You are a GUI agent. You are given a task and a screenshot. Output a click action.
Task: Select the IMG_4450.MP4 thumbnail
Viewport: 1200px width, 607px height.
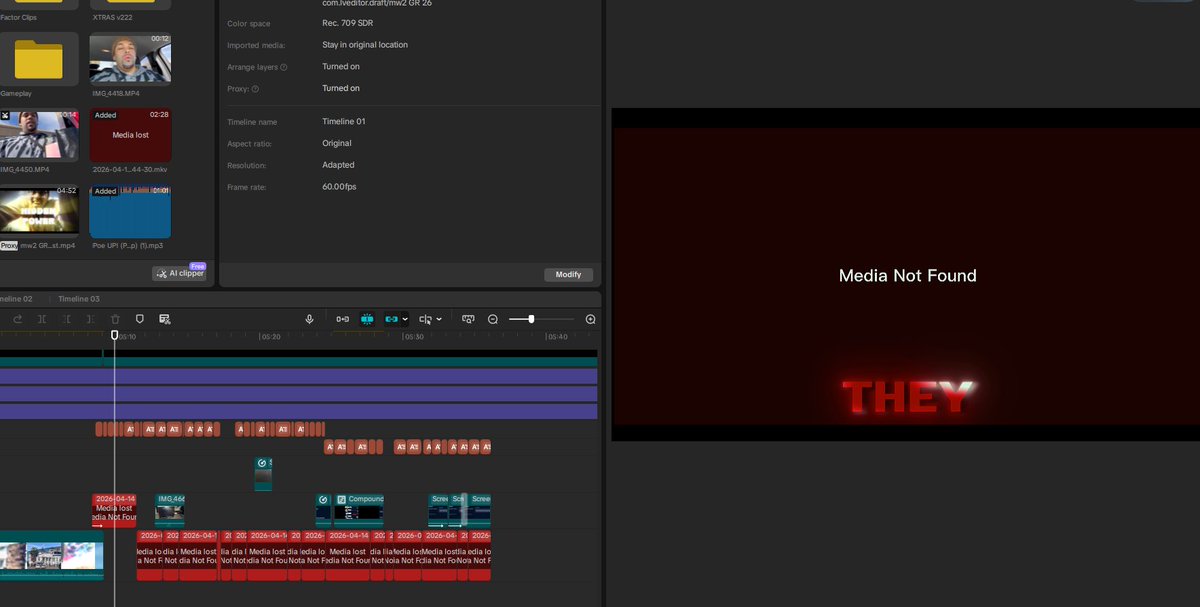click(x=39, y=134)
